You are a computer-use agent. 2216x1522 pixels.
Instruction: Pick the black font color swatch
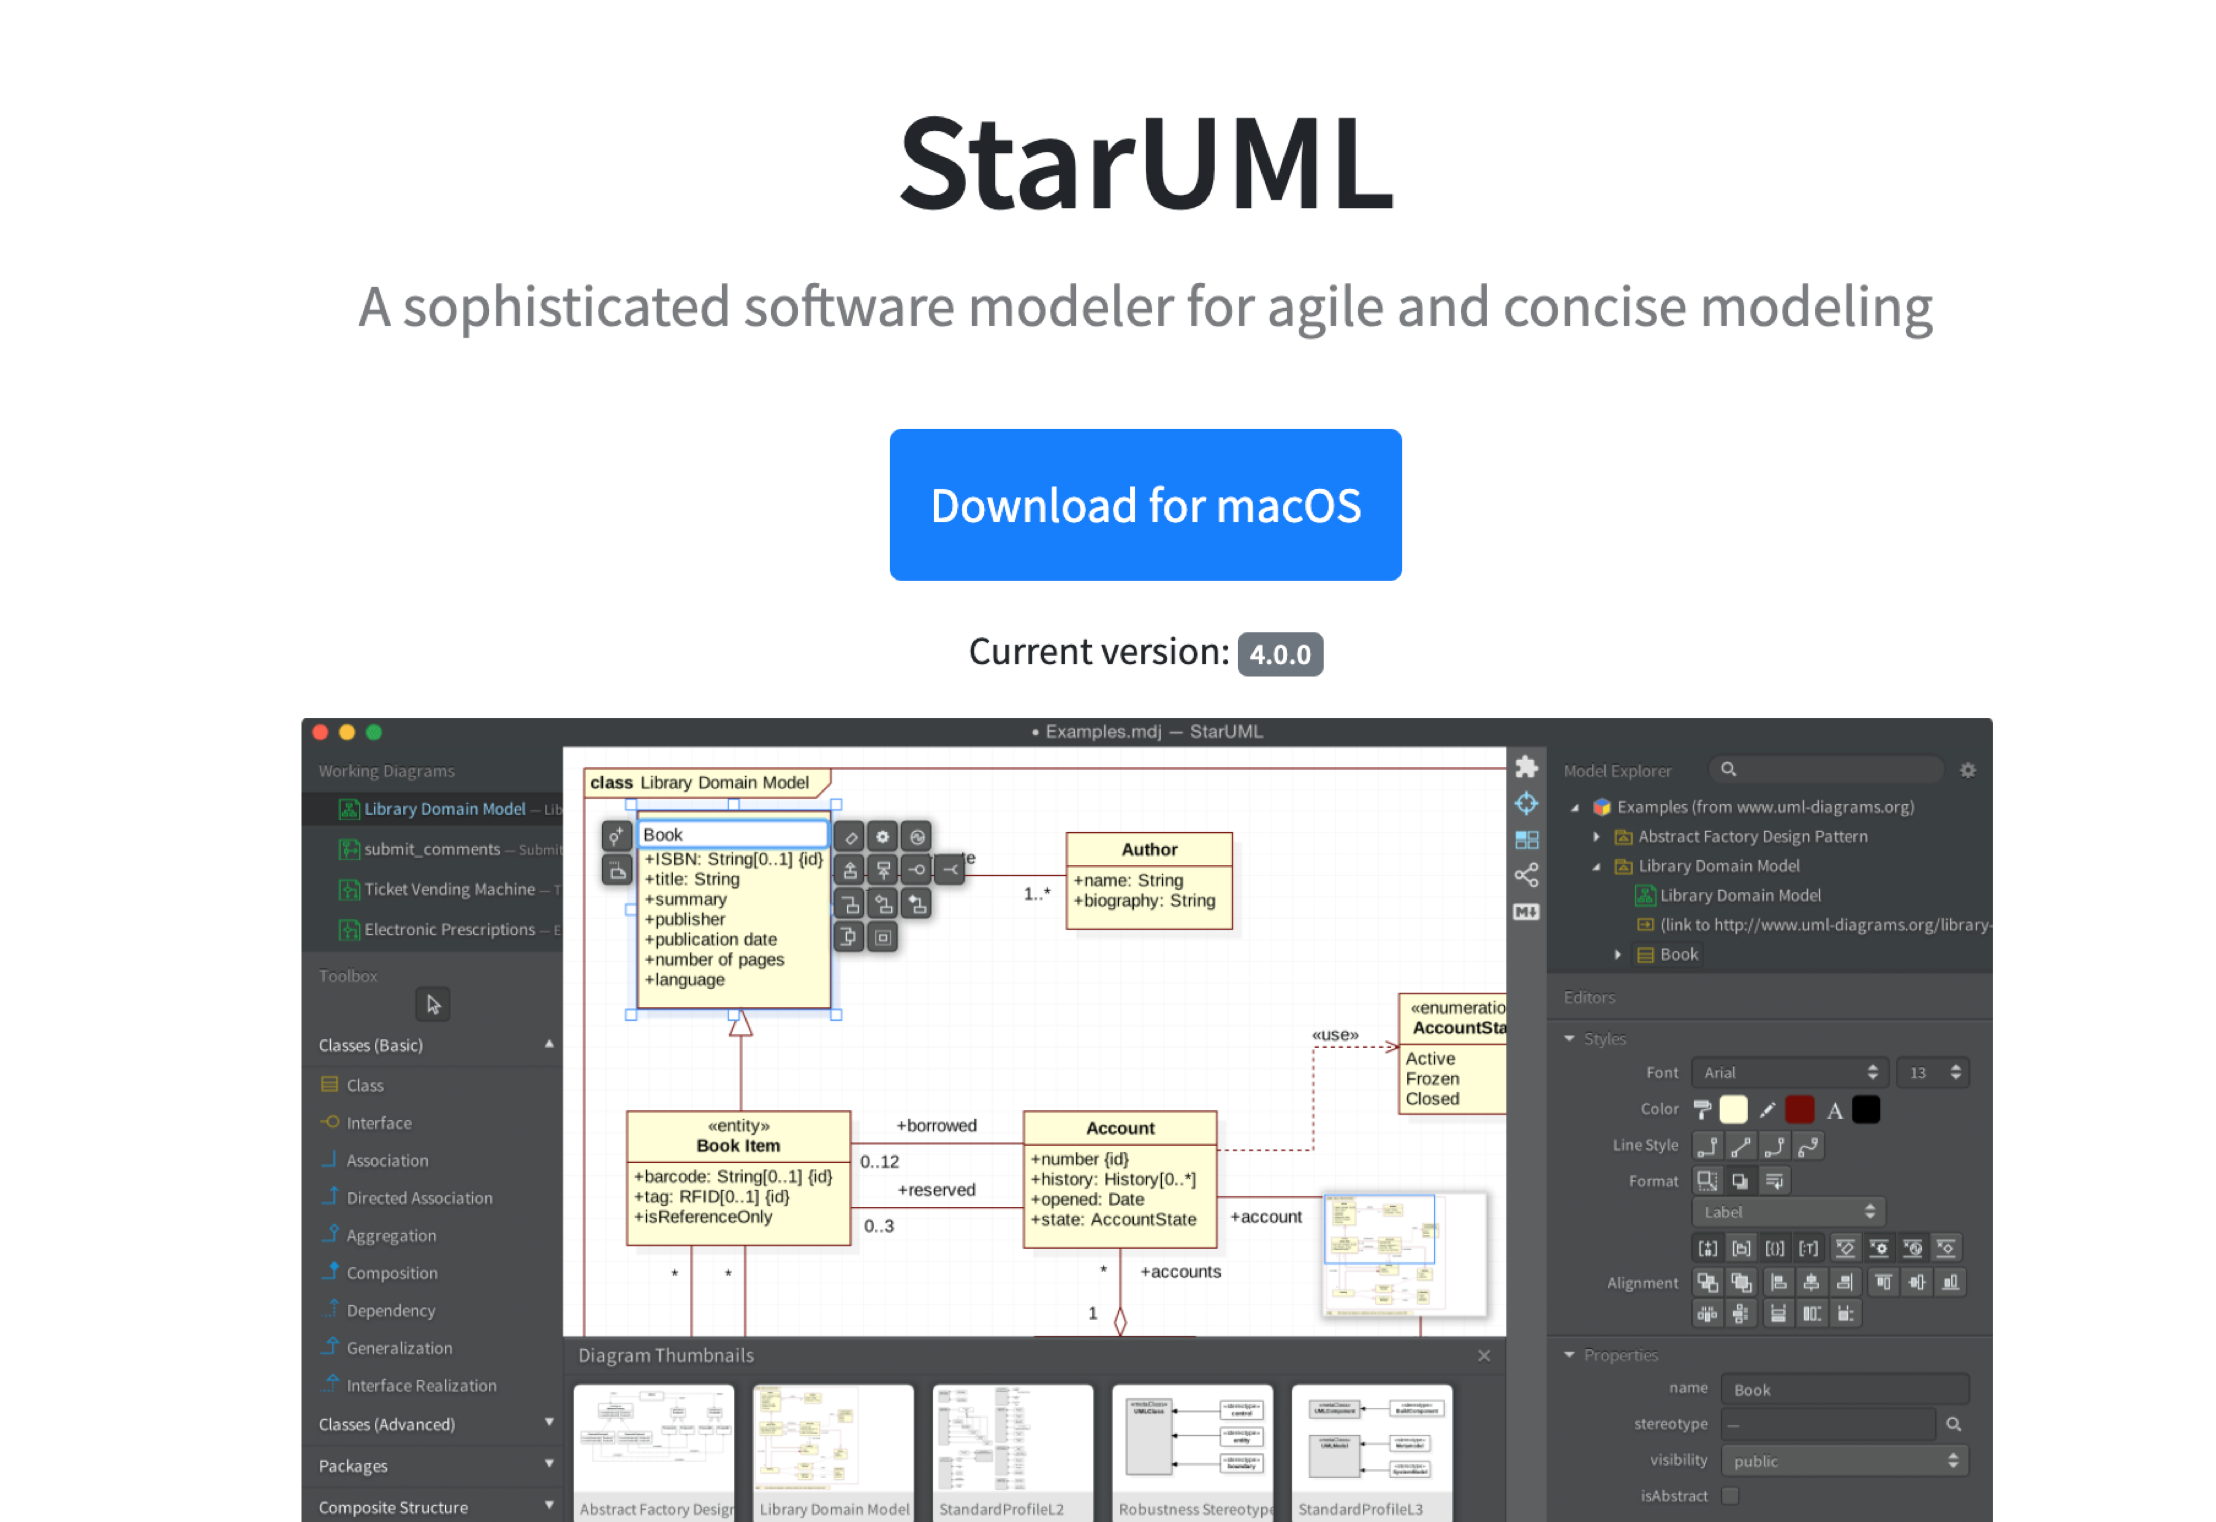point(1865,1109)
